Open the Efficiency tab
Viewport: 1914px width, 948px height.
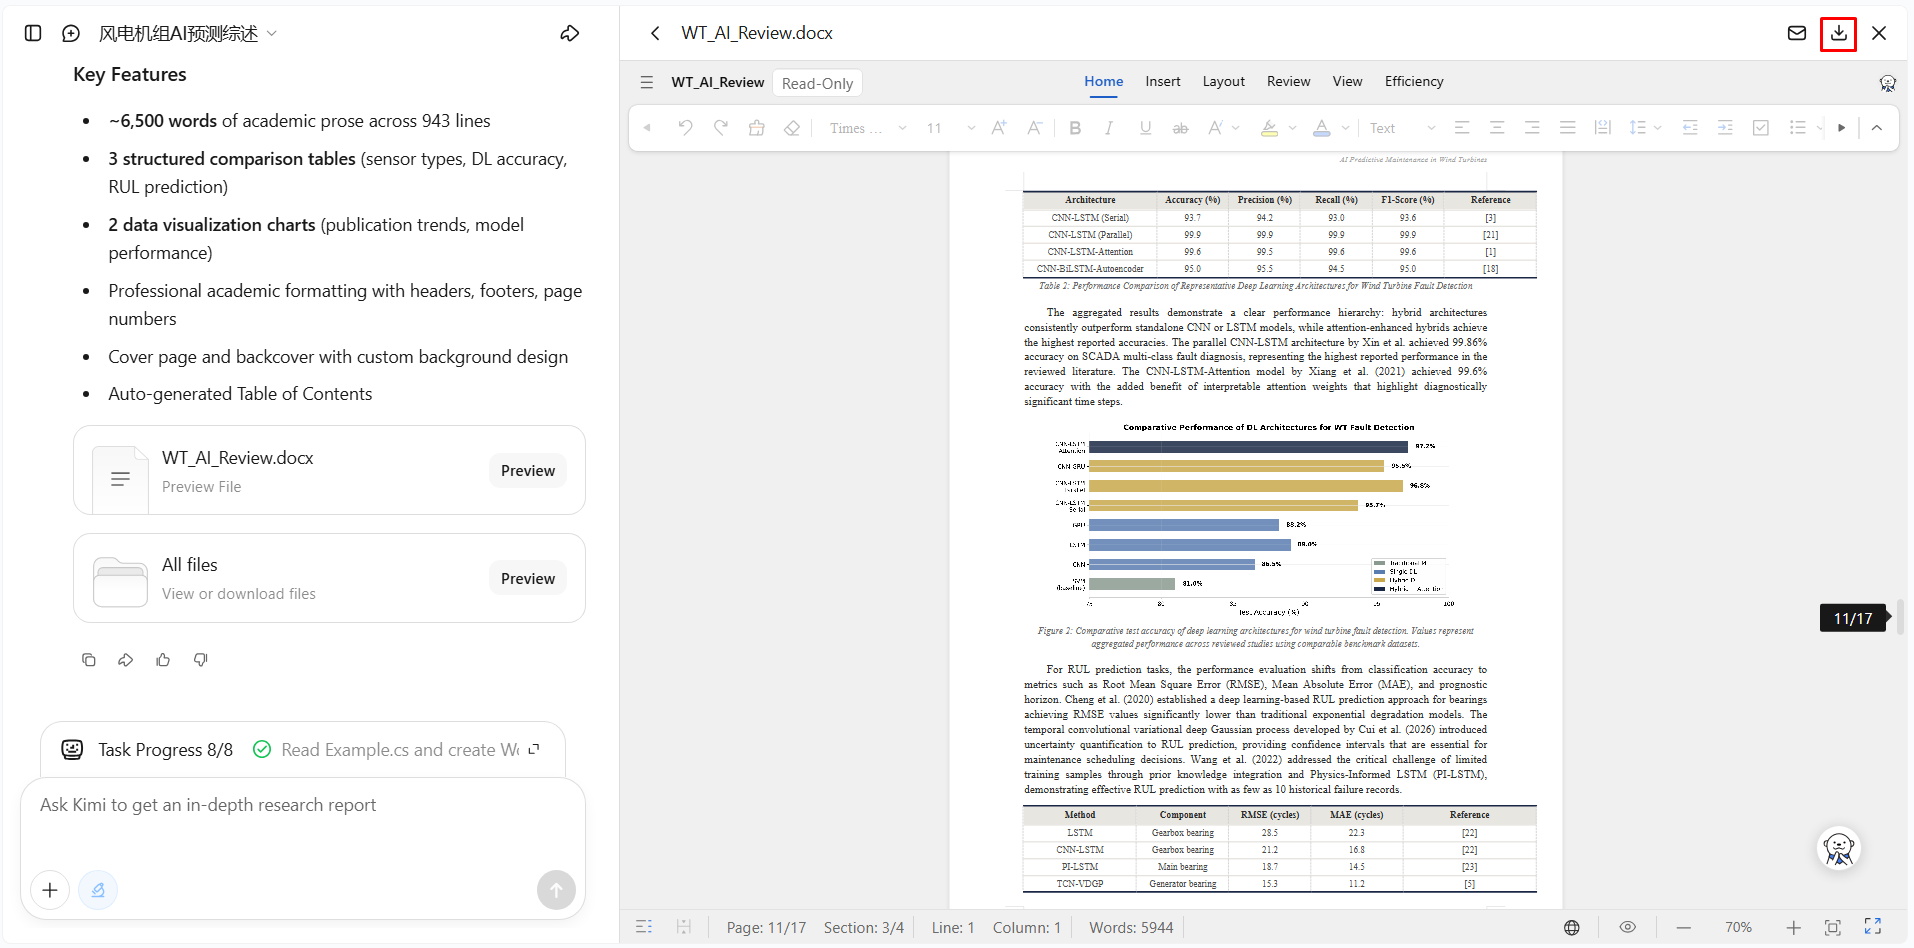(1414, 82)
